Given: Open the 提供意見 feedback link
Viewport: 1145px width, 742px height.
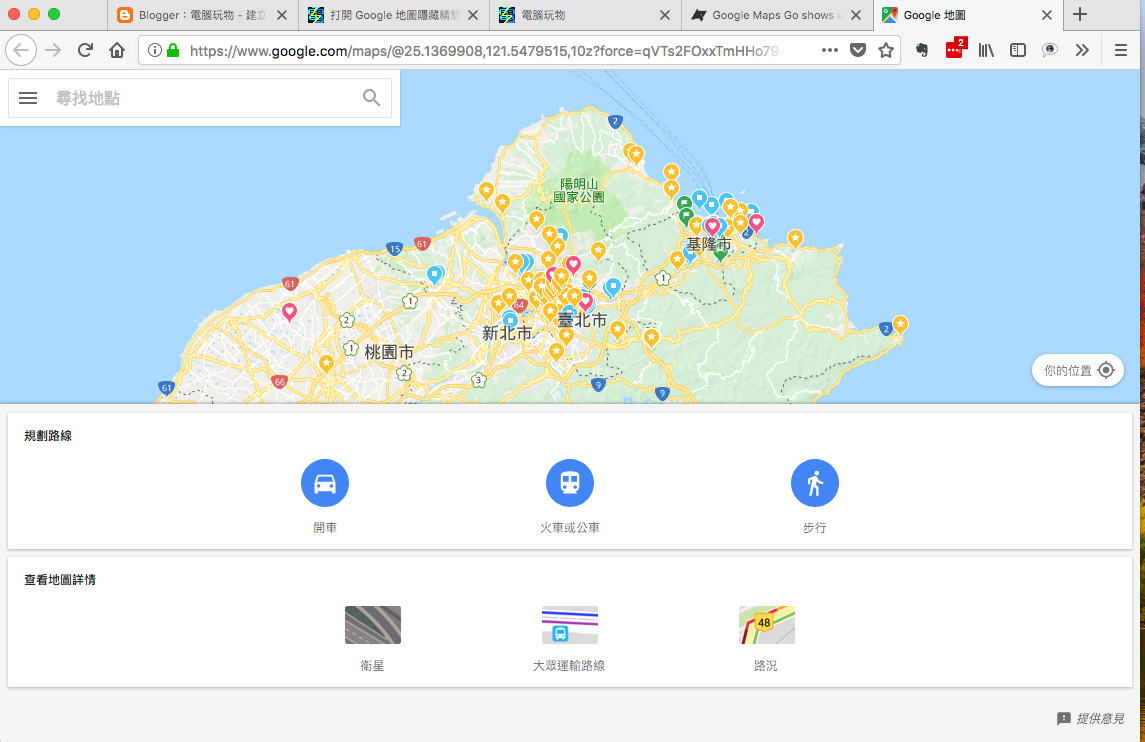Looking at the screenshot, I should coord(1091,719).
